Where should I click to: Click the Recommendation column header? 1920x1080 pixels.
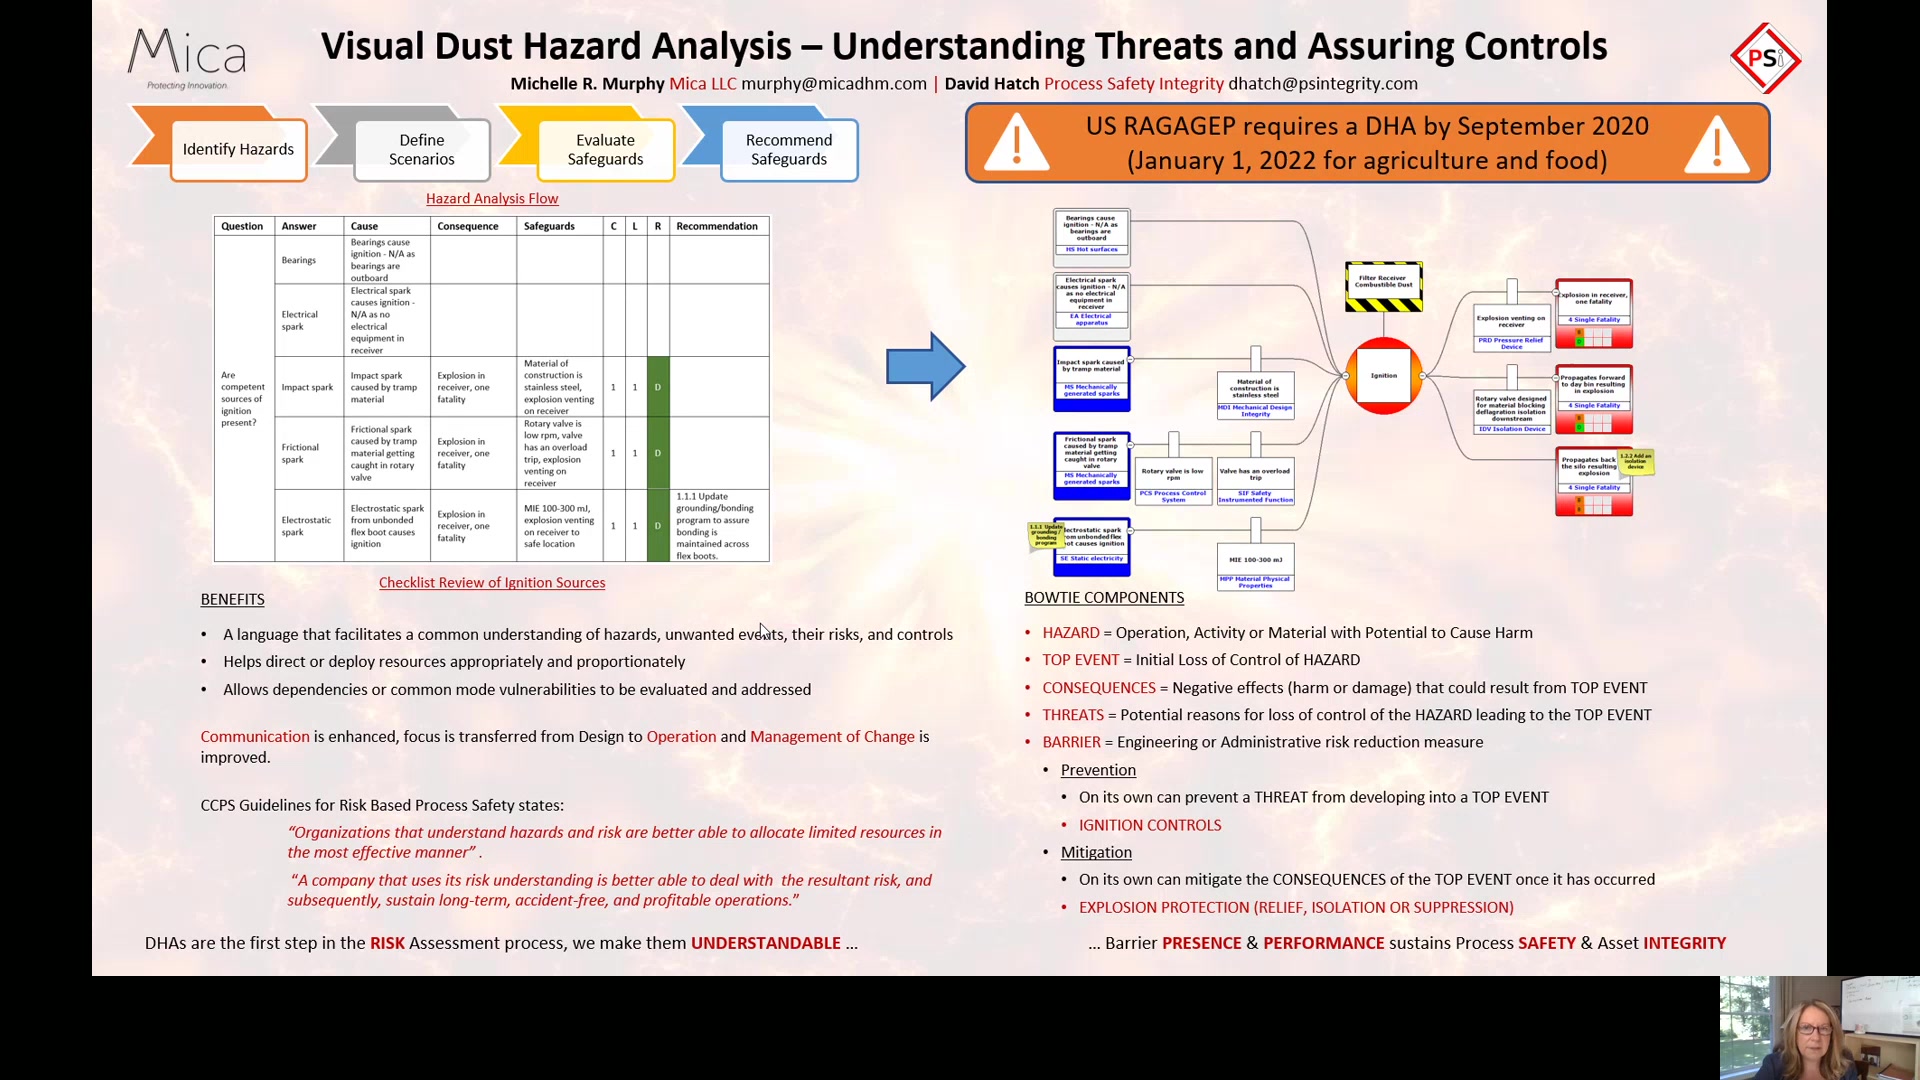[717, 226]
